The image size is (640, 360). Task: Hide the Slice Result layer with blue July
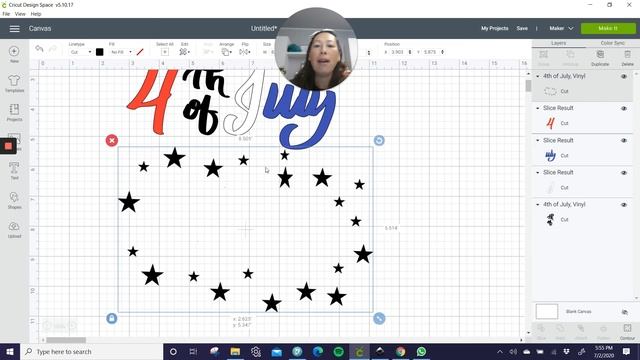click(x=624, y=140)
